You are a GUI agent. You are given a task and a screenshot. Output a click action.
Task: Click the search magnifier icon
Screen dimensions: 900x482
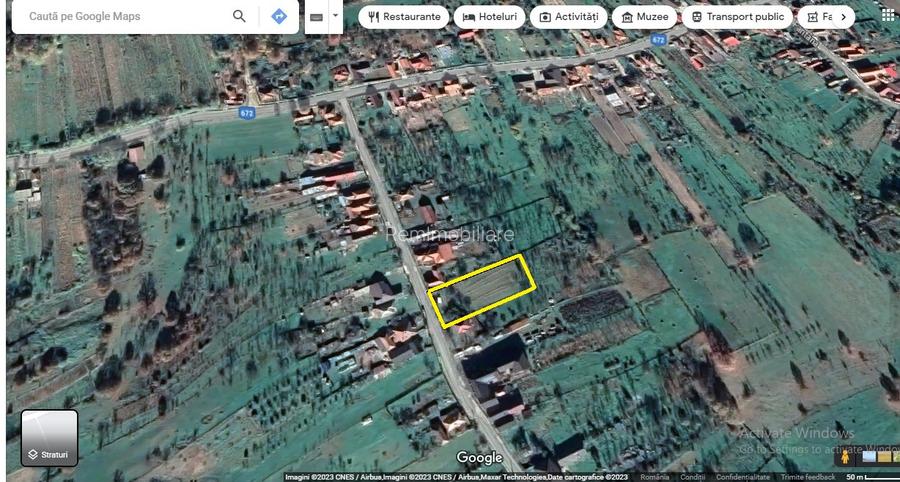(x=239, y=16)
